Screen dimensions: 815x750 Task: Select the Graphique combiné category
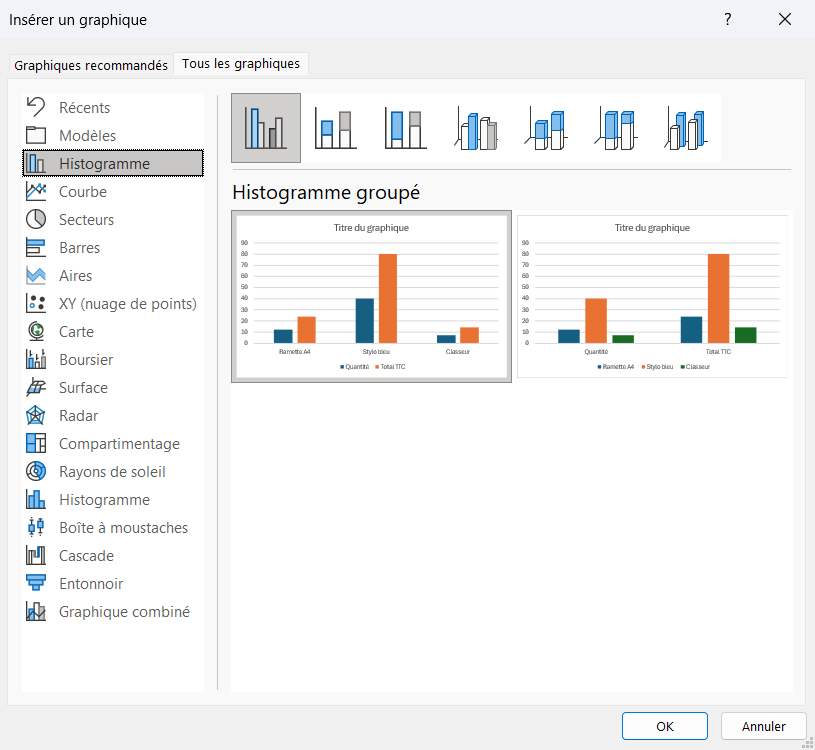(x=113, y=613)
